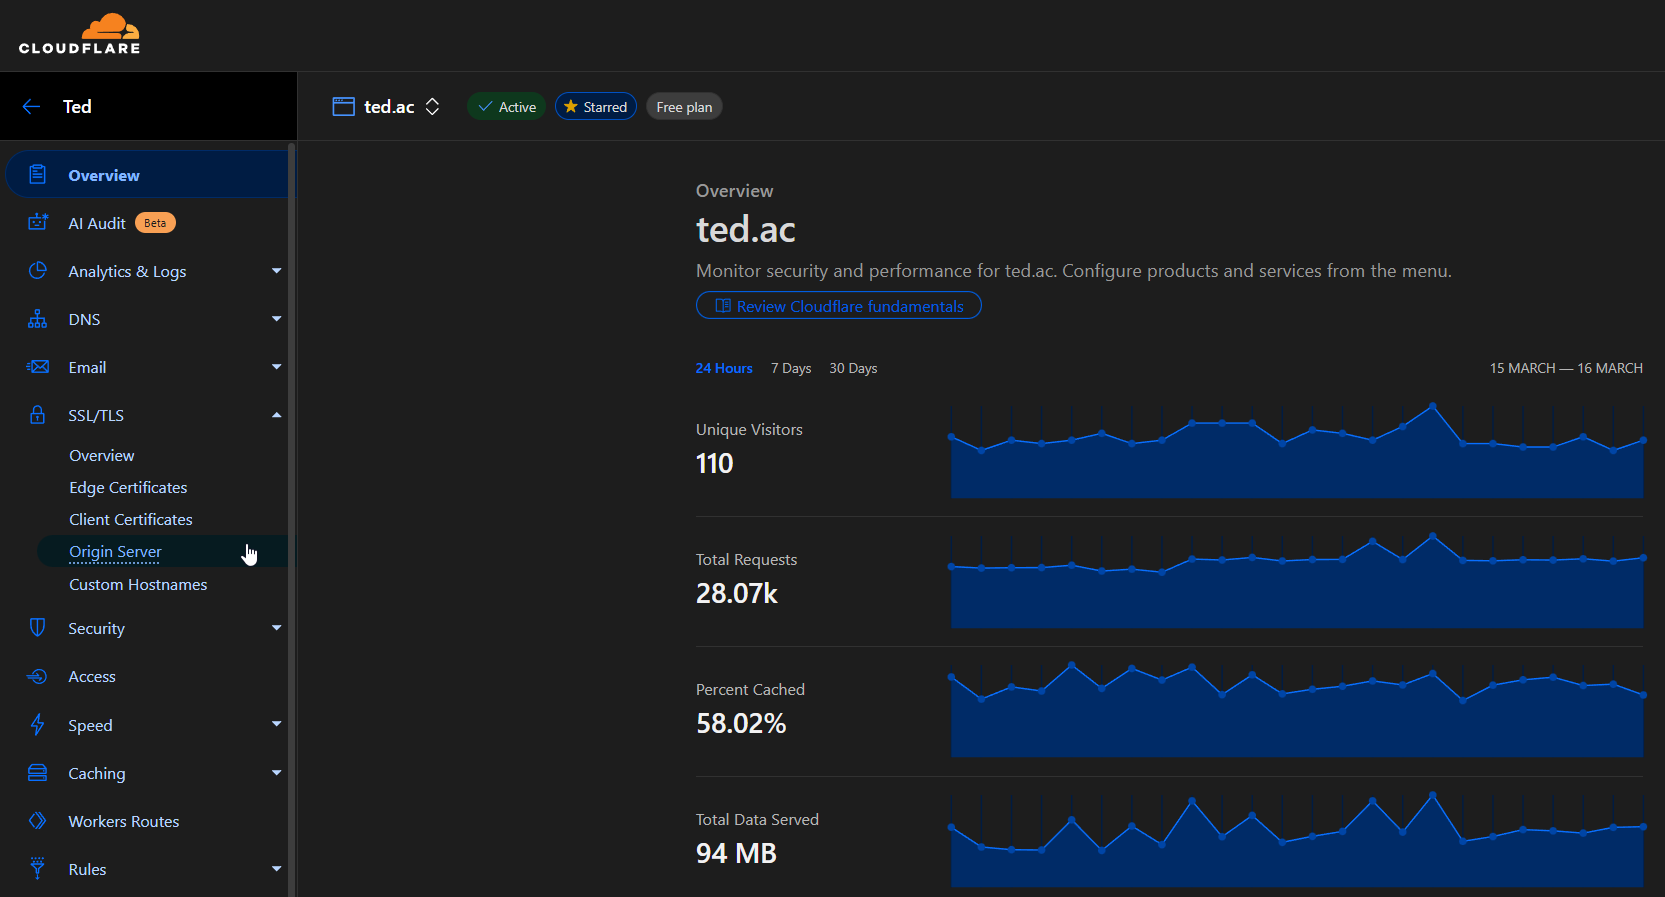Expand the Speed menu arrow
Viewport: 1665px width, 897px height.
tap(277, 724)
